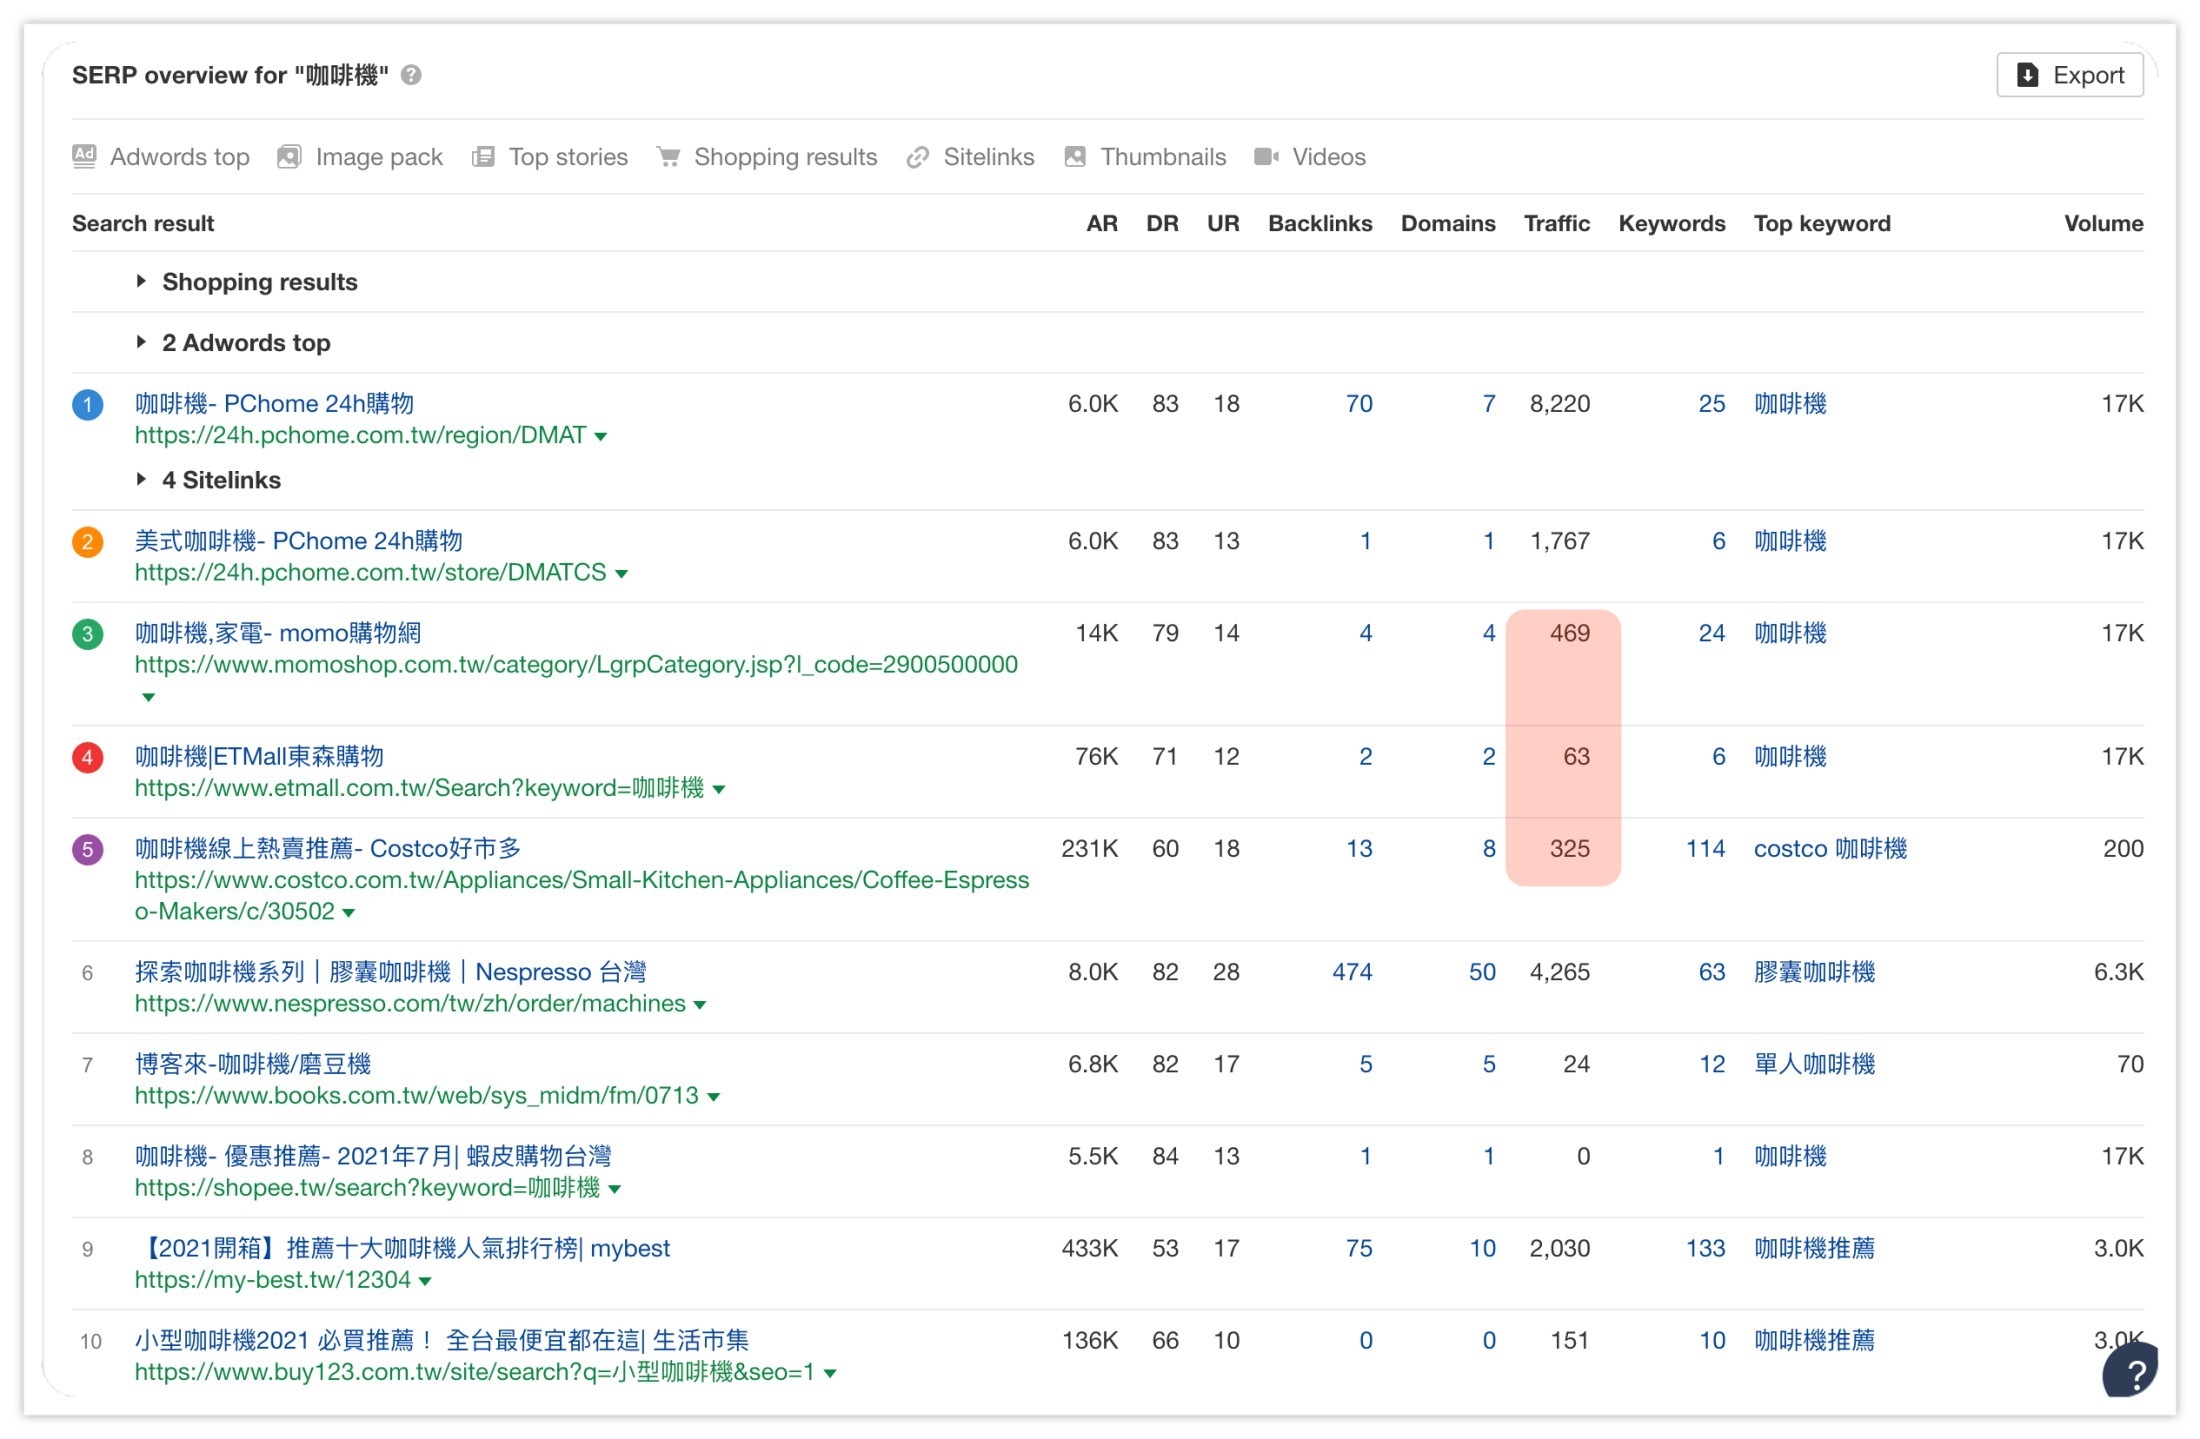This screenshot has height=1439, width=2200.
Task: Open dropdown arrow next to nespresso machines URL
Action: point(700,1005)
